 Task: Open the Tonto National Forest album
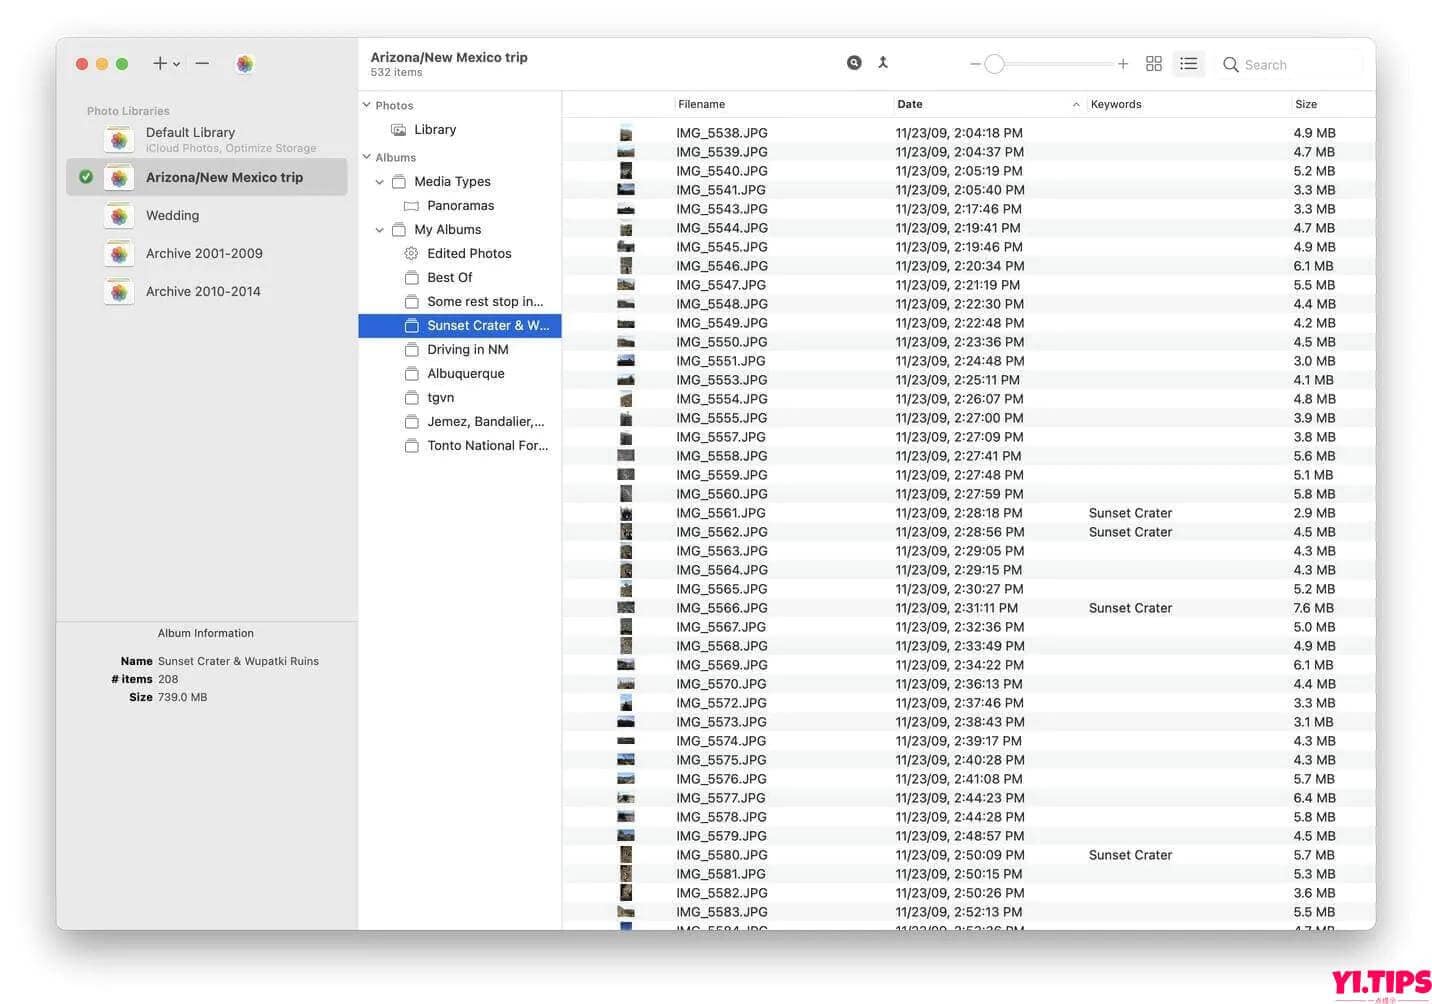point(488,445)
